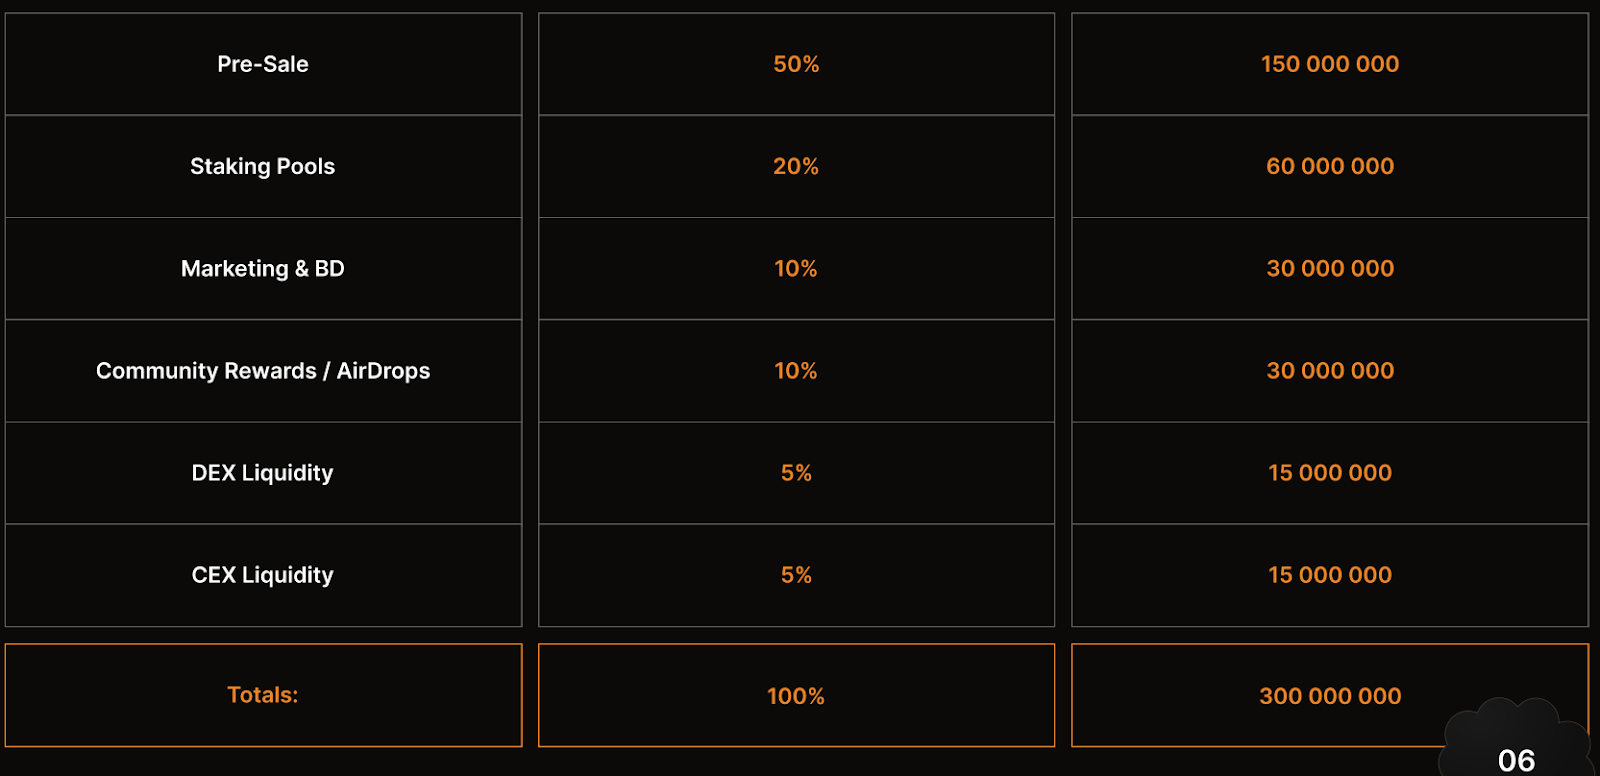Click the 50% Pre-Sale percentage
The image size is (1600, 776).
[796, 64]
